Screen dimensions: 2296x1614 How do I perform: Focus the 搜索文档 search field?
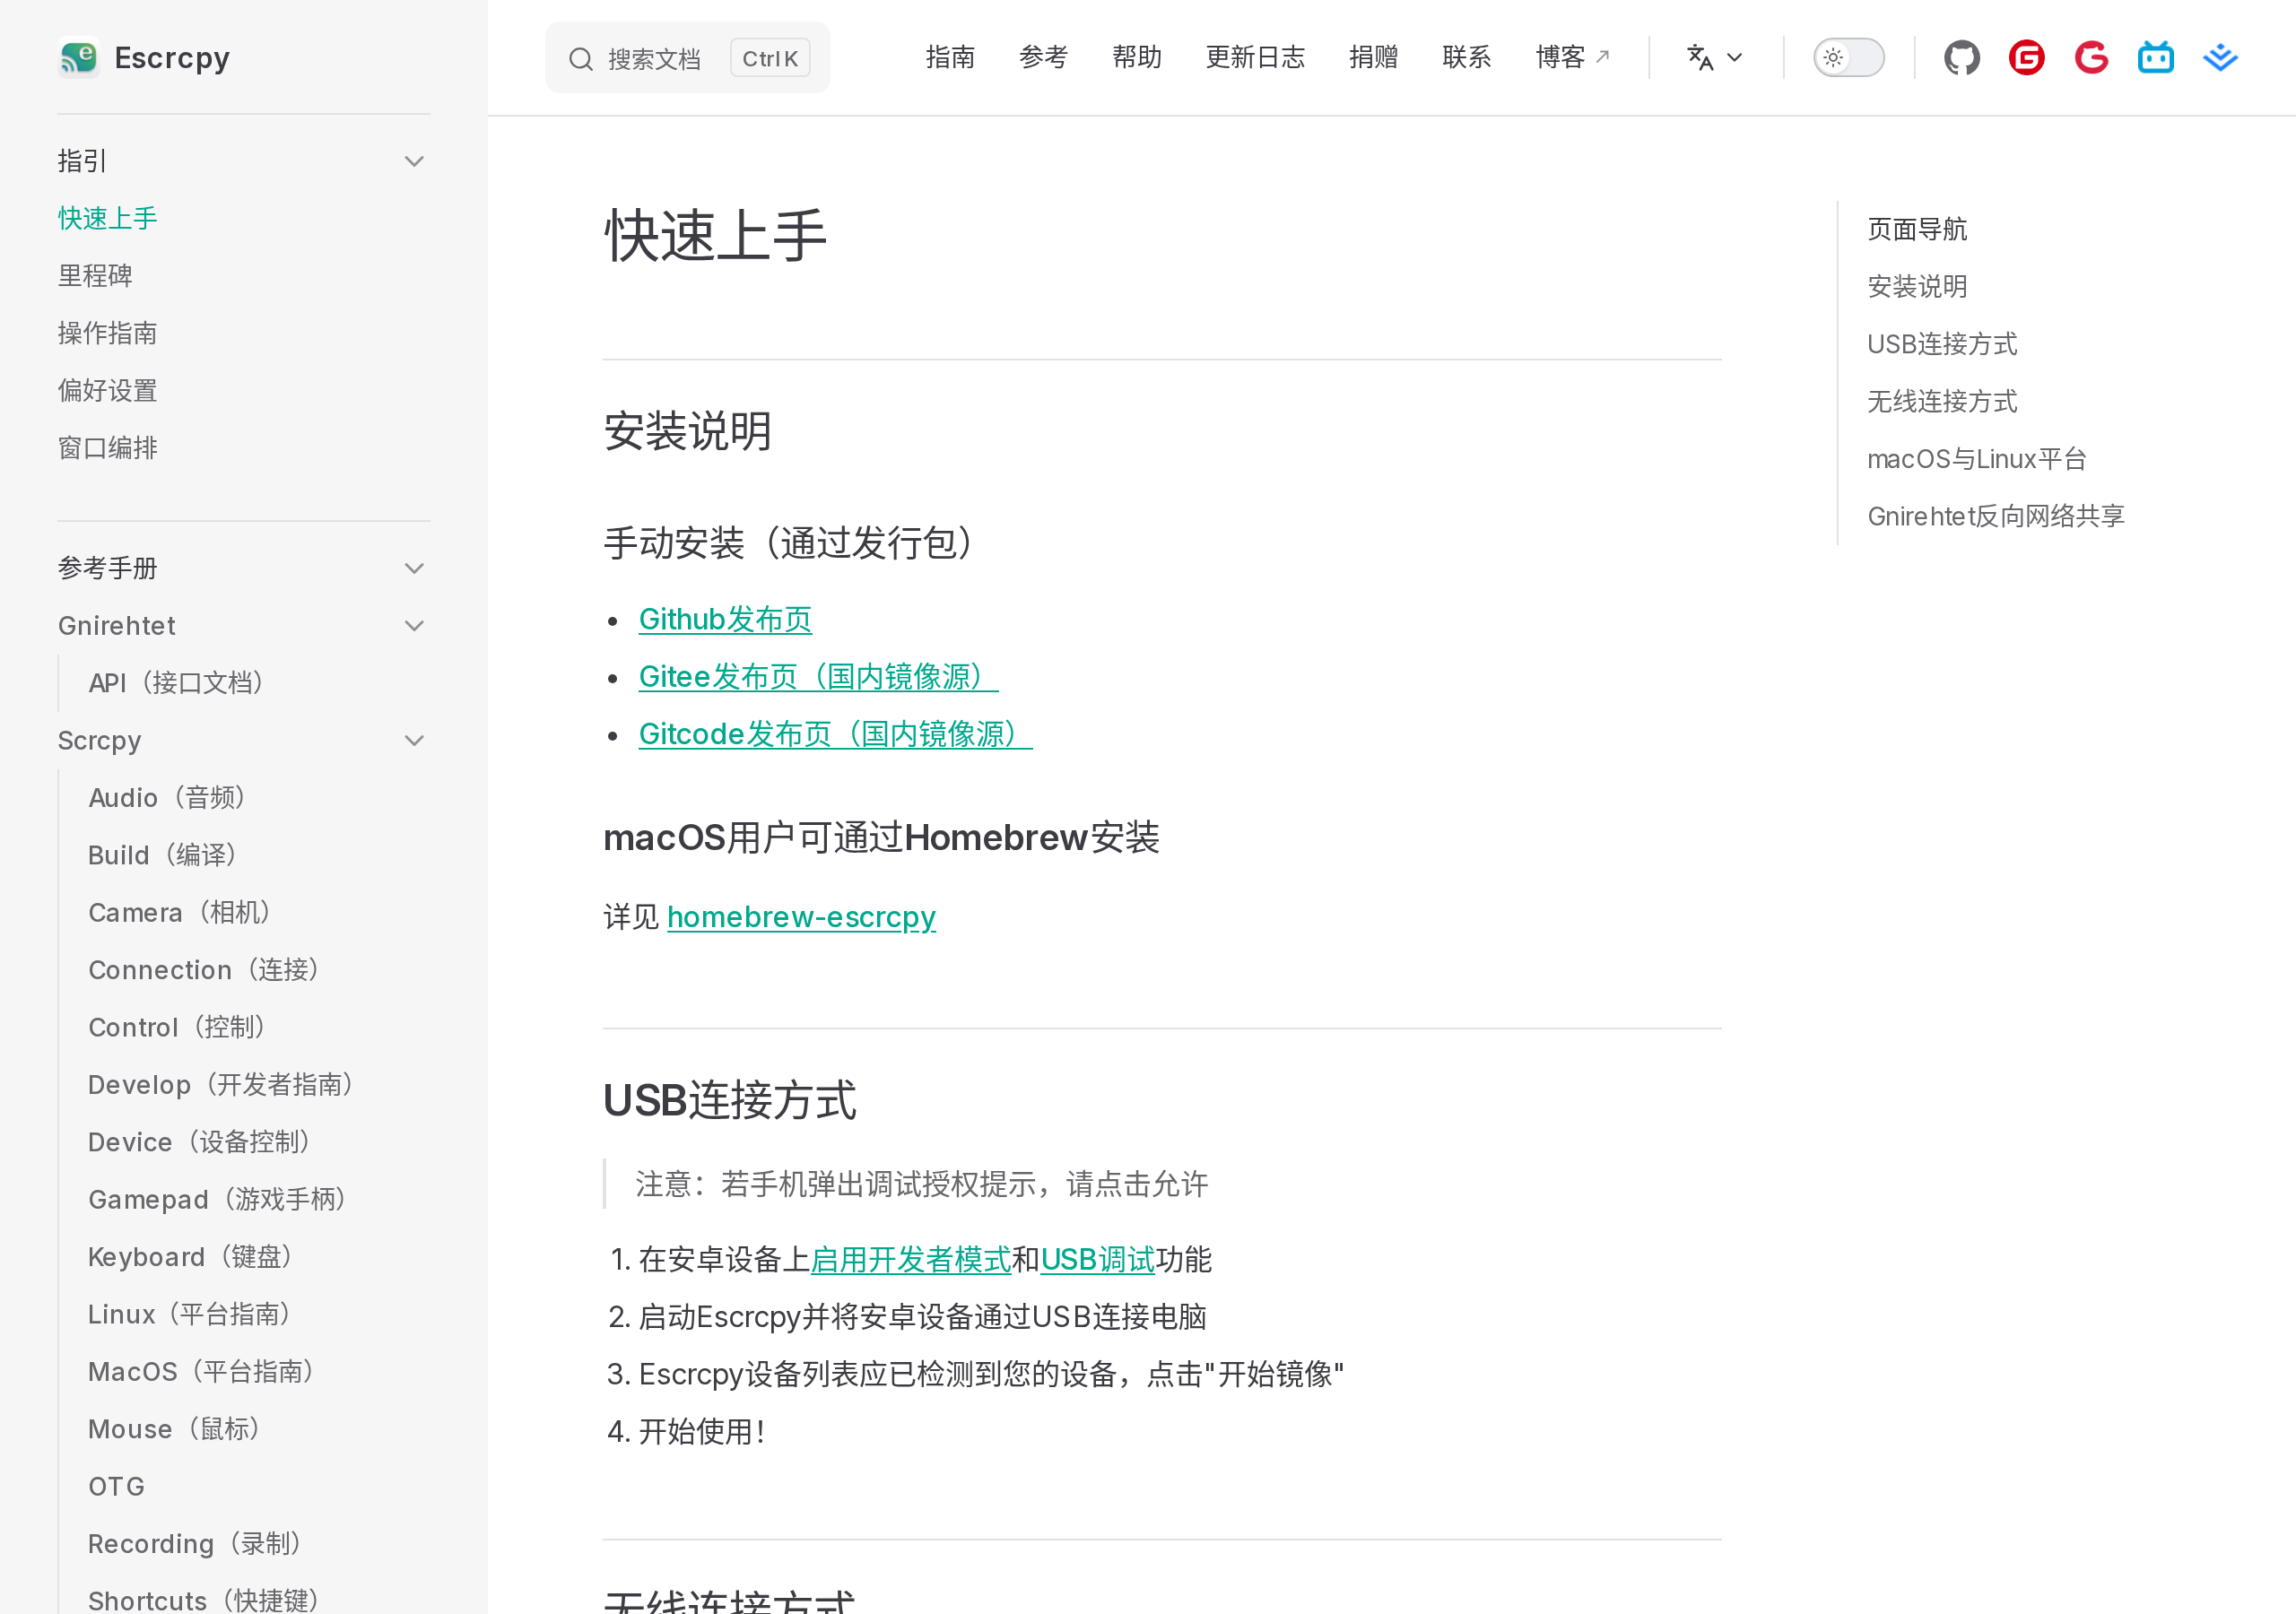pyautogui.click(x=687, y=58)
